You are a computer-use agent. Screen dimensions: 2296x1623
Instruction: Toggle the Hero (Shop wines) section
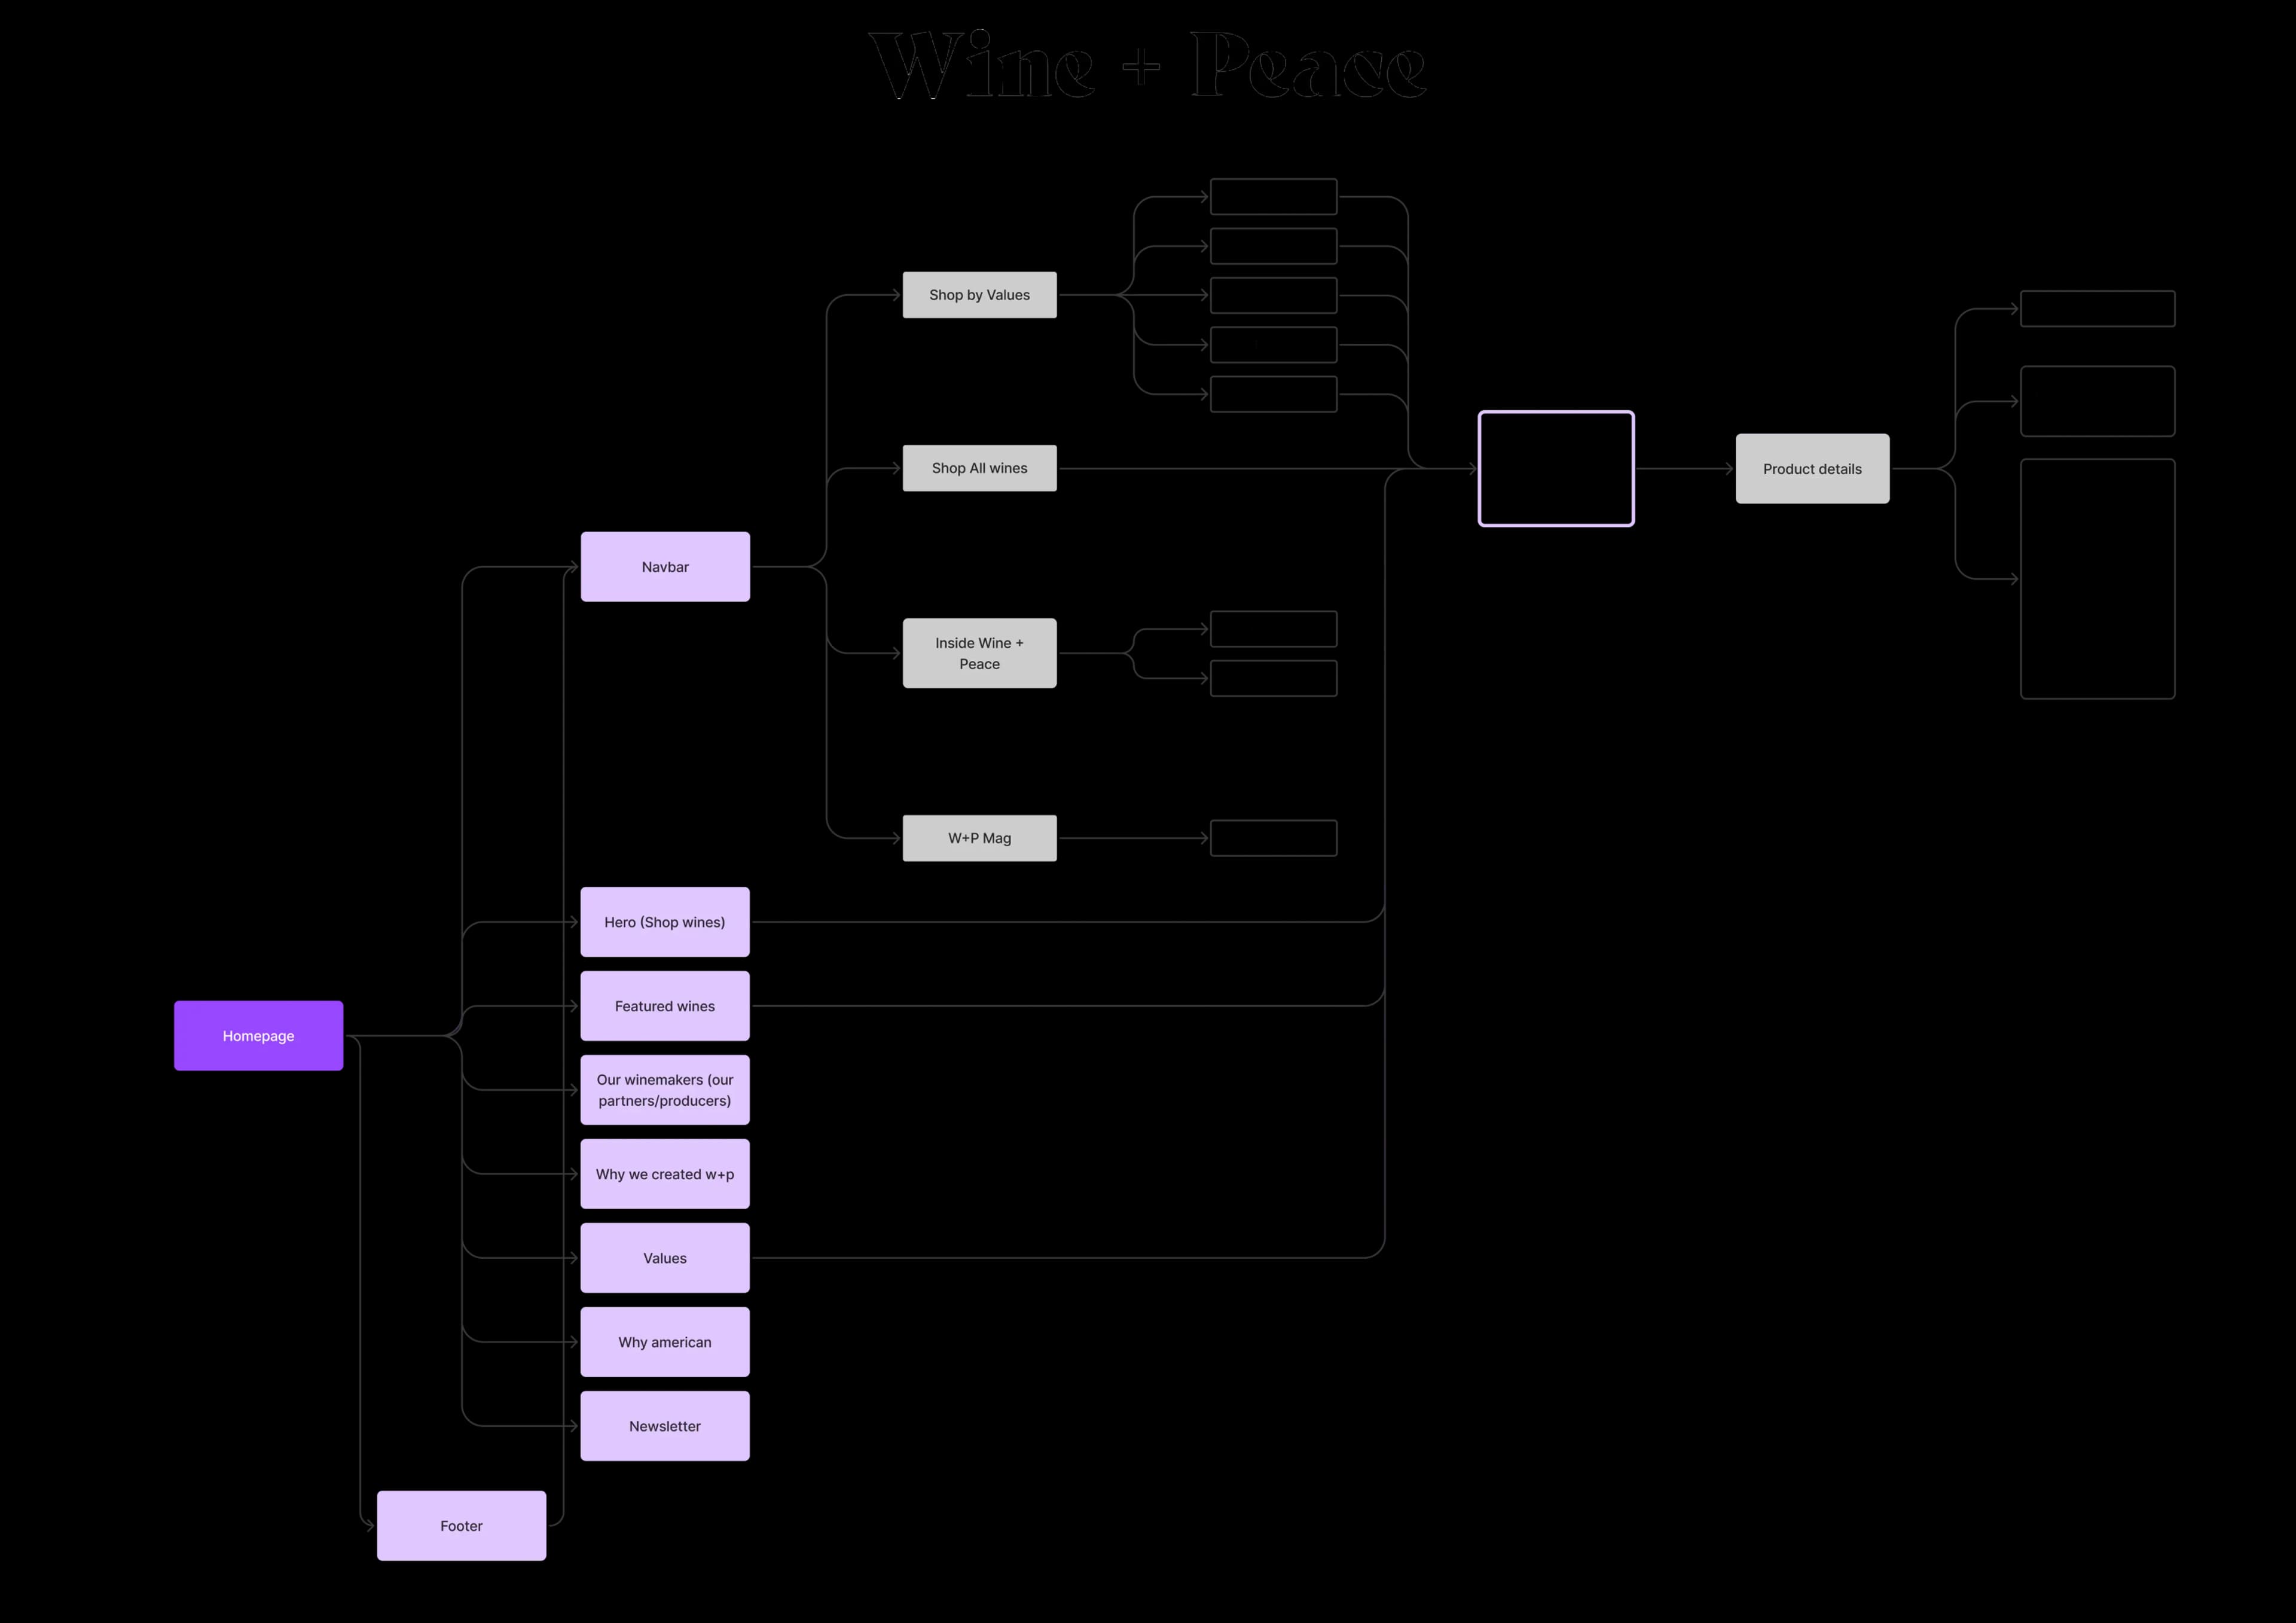(x=665, y=920)
